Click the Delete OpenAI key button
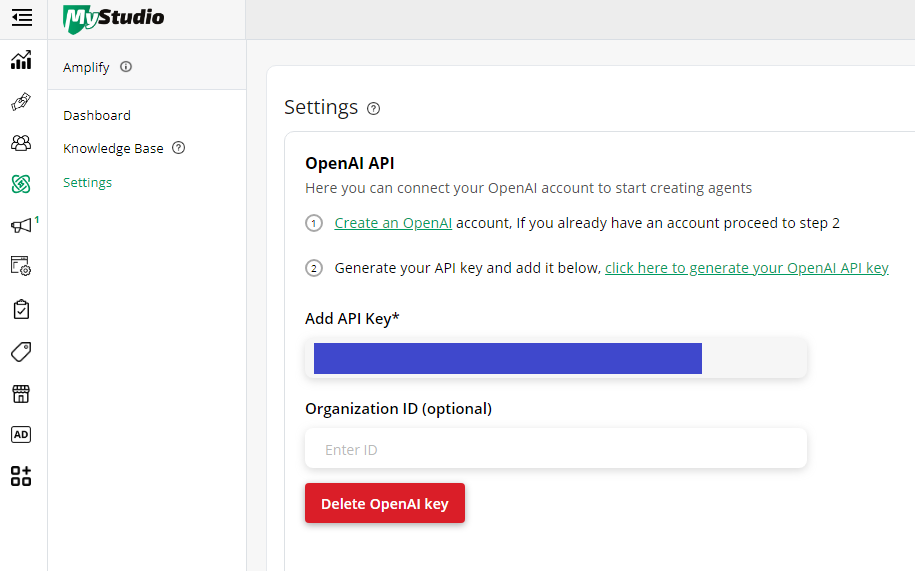Viewport: 915px width, 571px height. click(385, 503)
